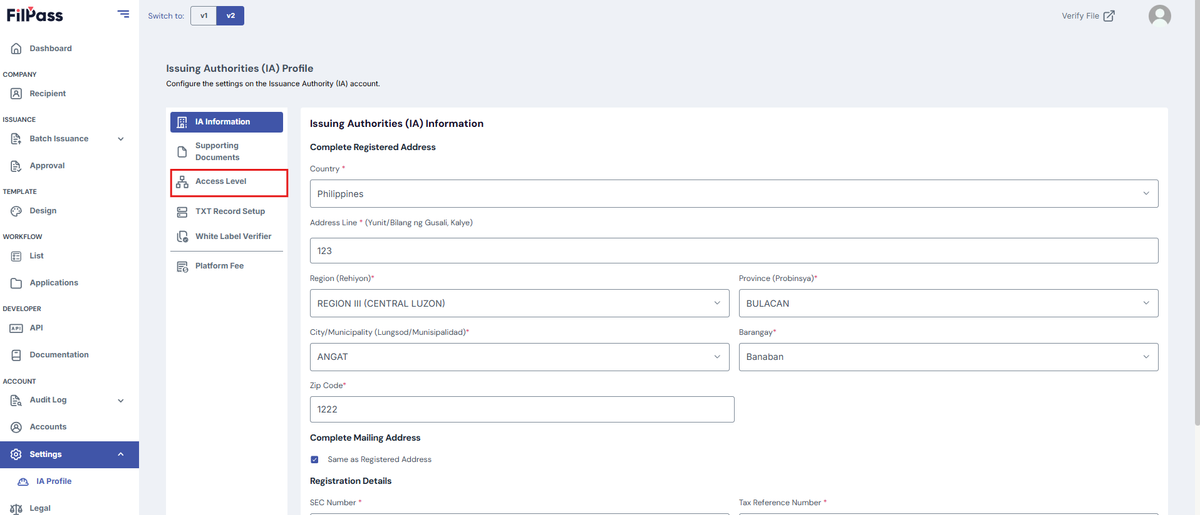This screenshot has width=1200, height=515.
Task: Open Verify File link
Action: point(1088,15)
